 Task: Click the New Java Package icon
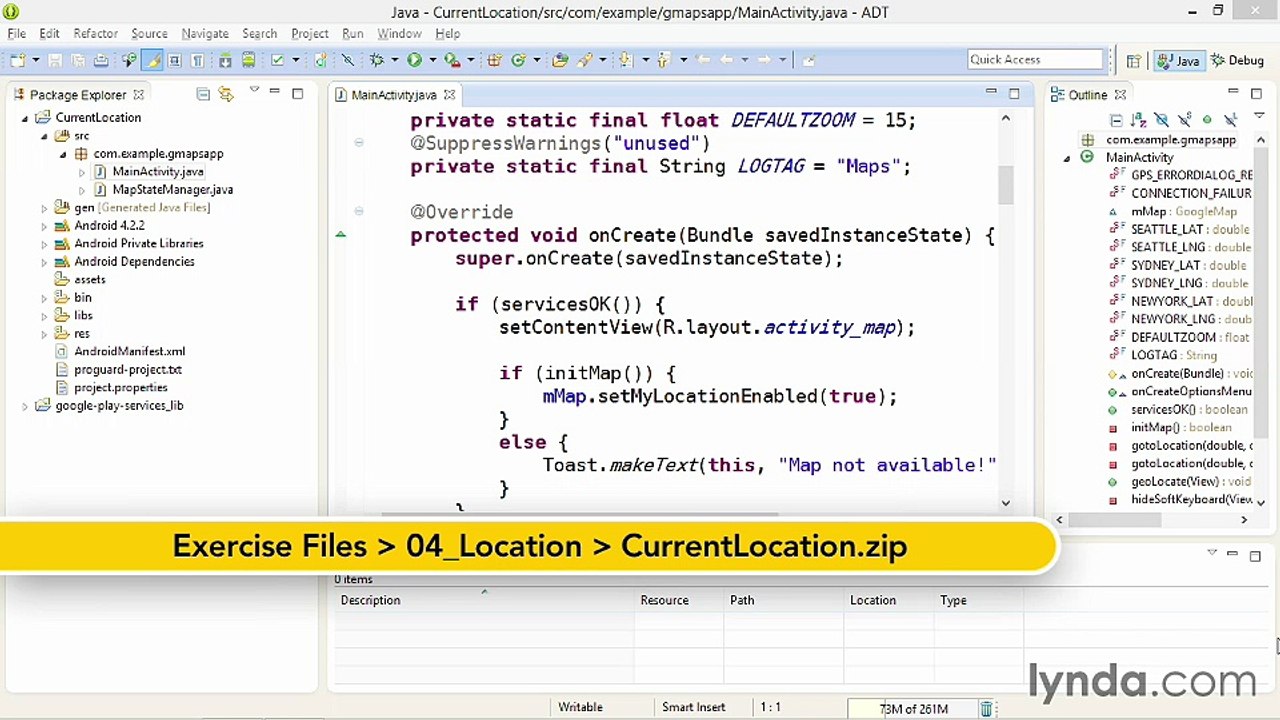point(494,60)
